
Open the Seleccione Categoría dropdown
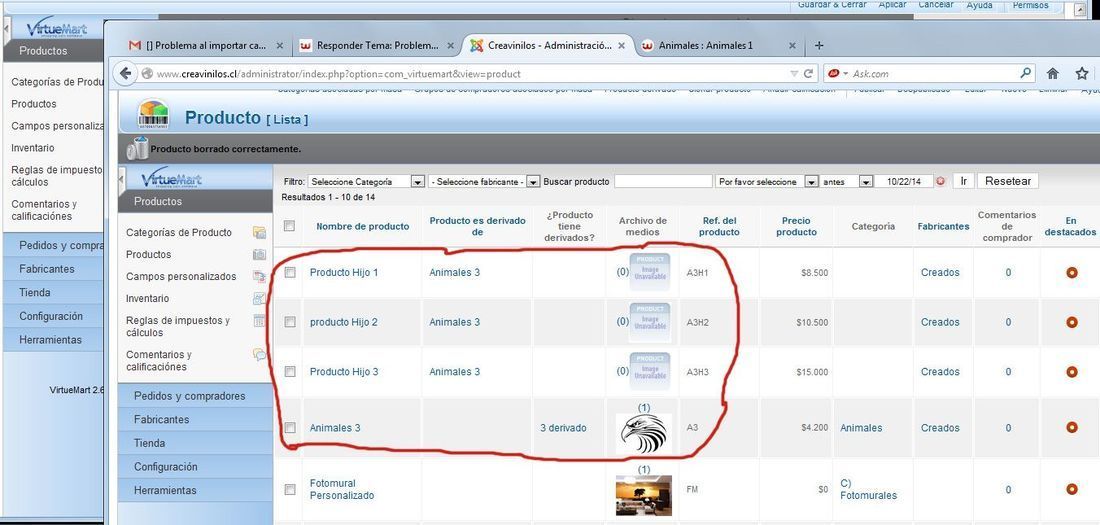click(x=366, y=181)
